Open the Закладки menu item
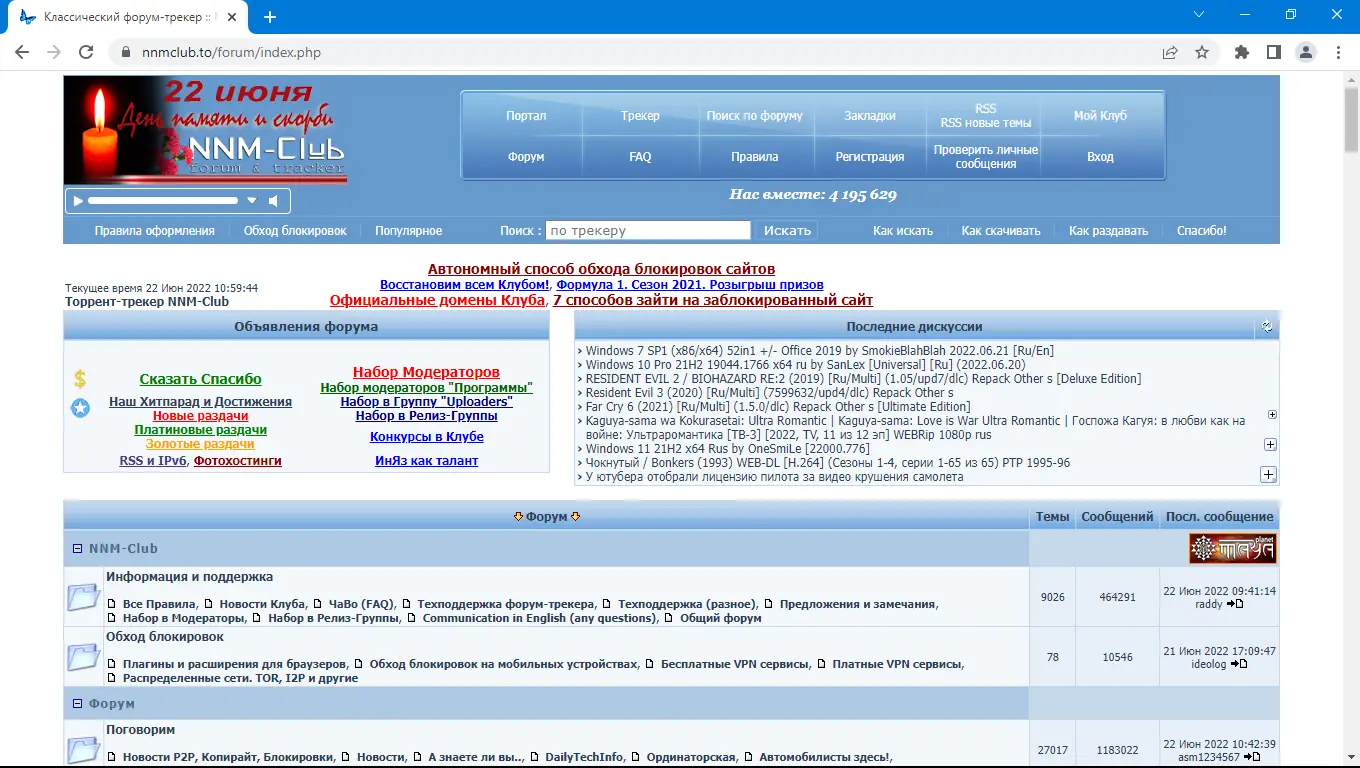 870,116
